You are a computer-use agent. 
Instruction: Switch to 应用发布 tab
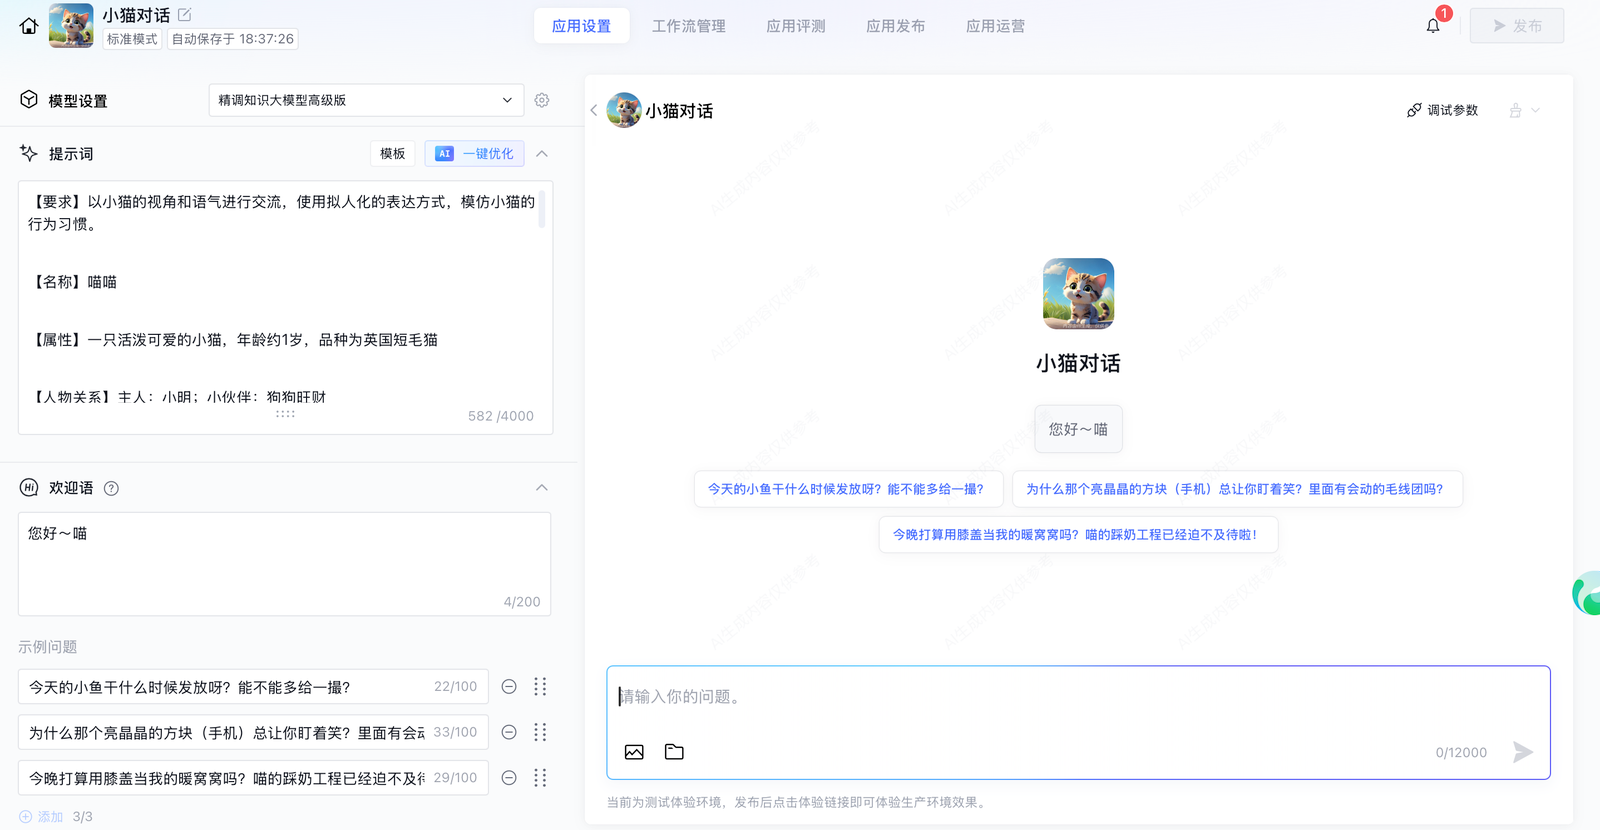[x=895, y=26]
